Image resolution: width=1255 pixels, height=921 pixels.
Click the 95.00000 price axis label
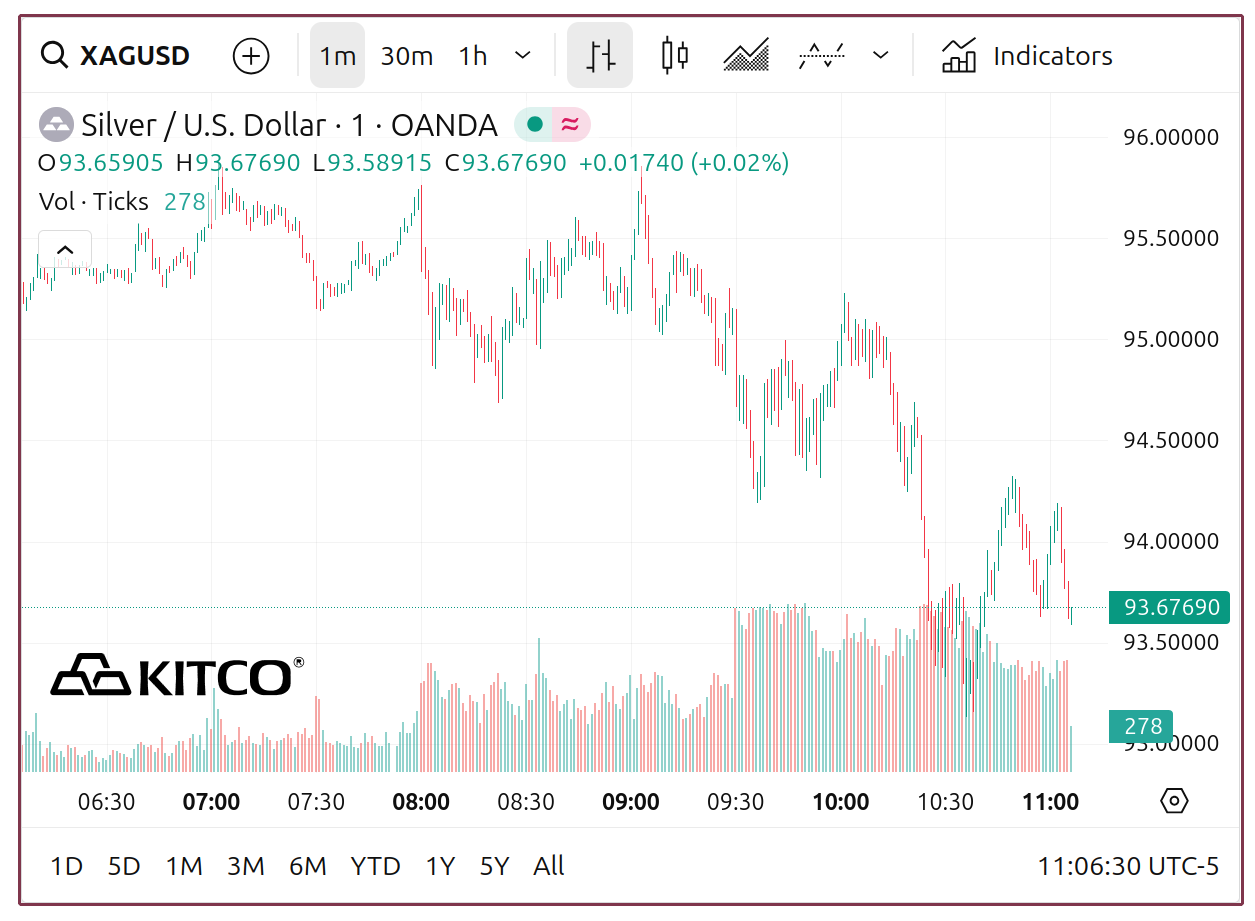point(1171,339)
